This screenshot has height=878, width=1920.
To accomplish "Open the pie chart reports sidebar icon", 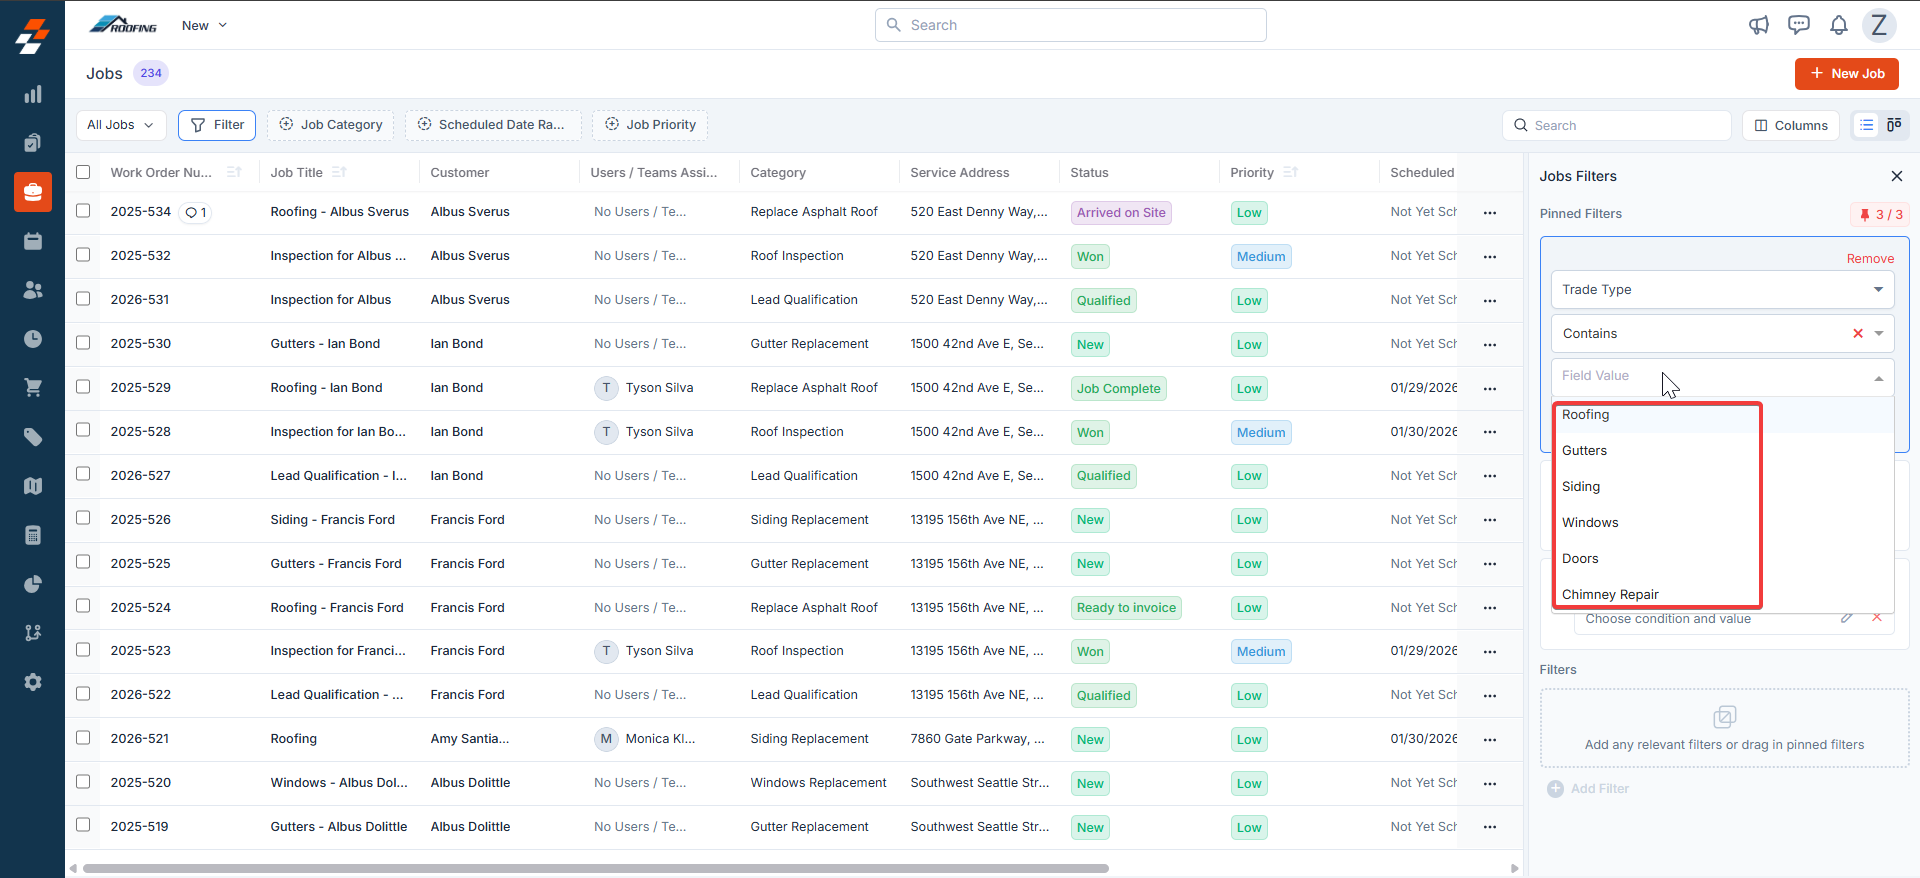I will [33, 584].
